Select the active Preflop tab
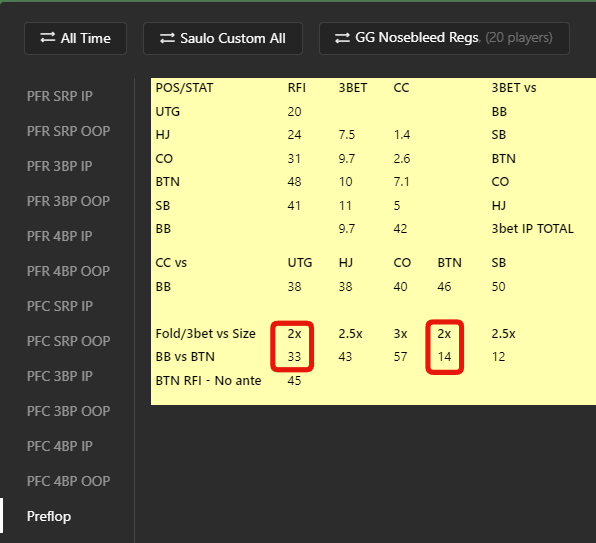Viewport: 596px width, 543px height. coord(49,516)
